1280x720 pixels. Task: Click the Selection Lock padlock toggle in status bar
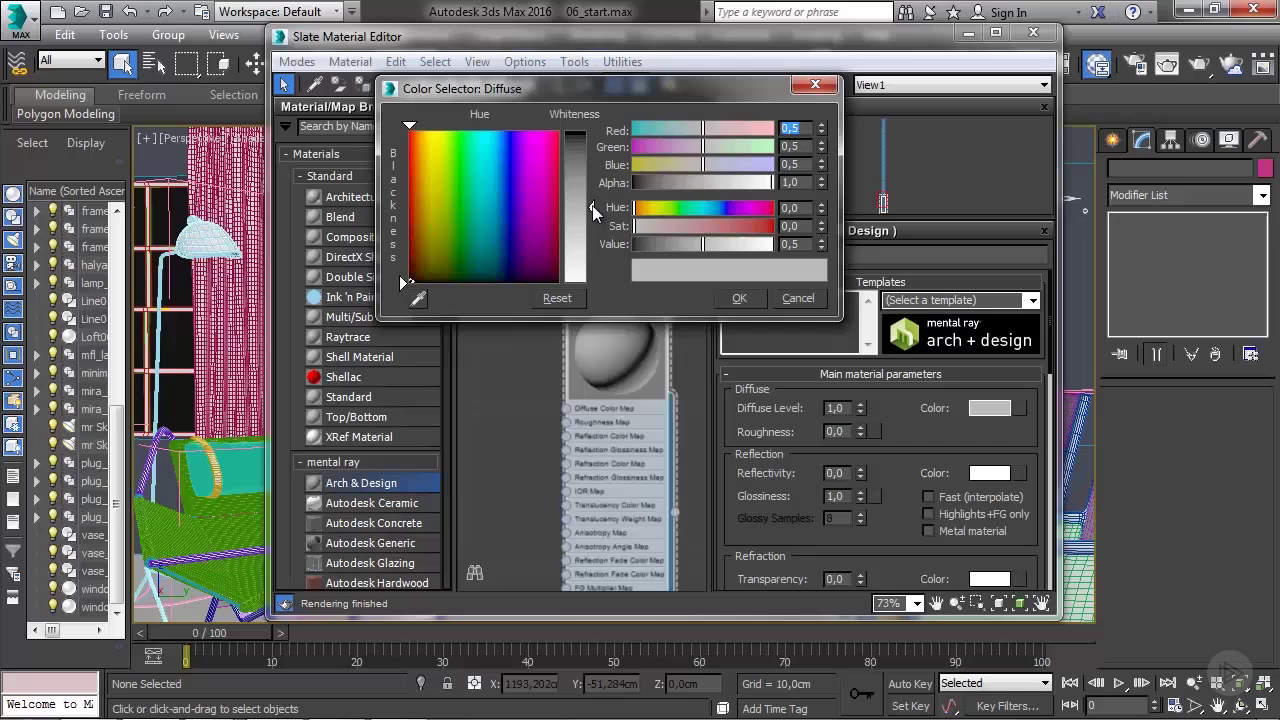[447, 684]
